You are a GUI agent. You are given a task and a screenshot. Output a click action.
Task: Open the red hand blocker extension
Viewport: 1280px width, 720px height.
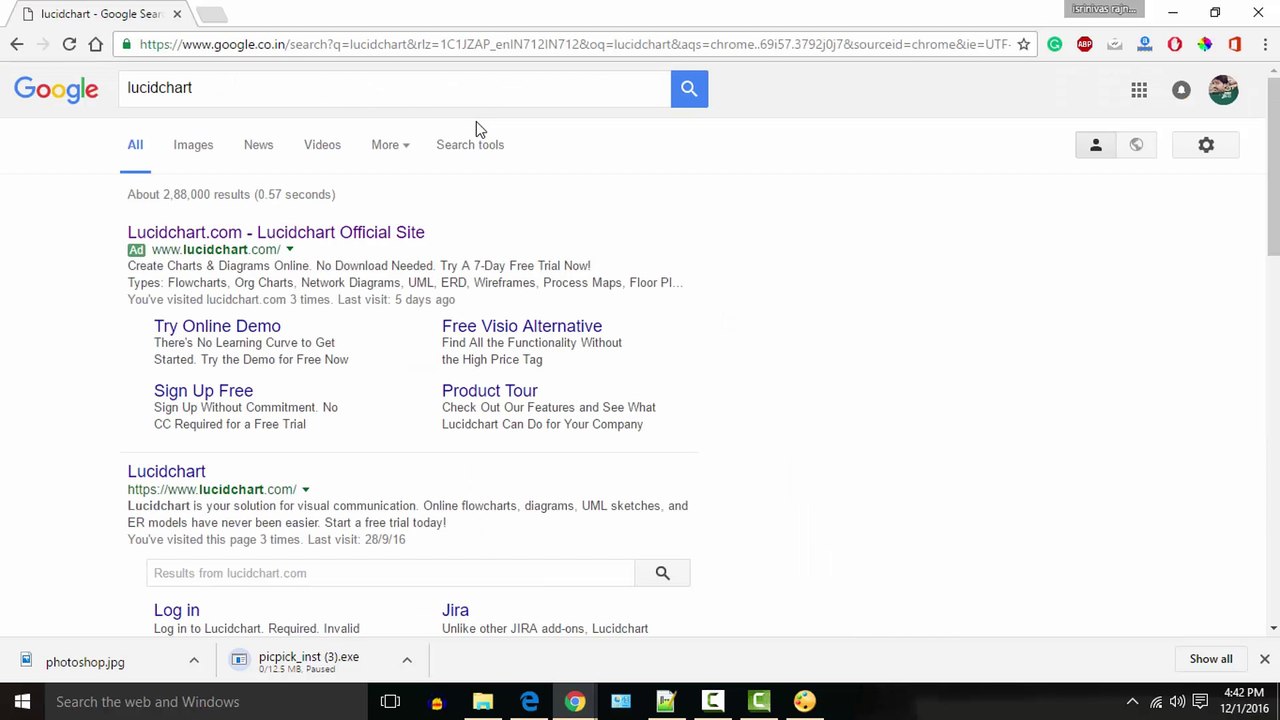tap(1175, 44)
